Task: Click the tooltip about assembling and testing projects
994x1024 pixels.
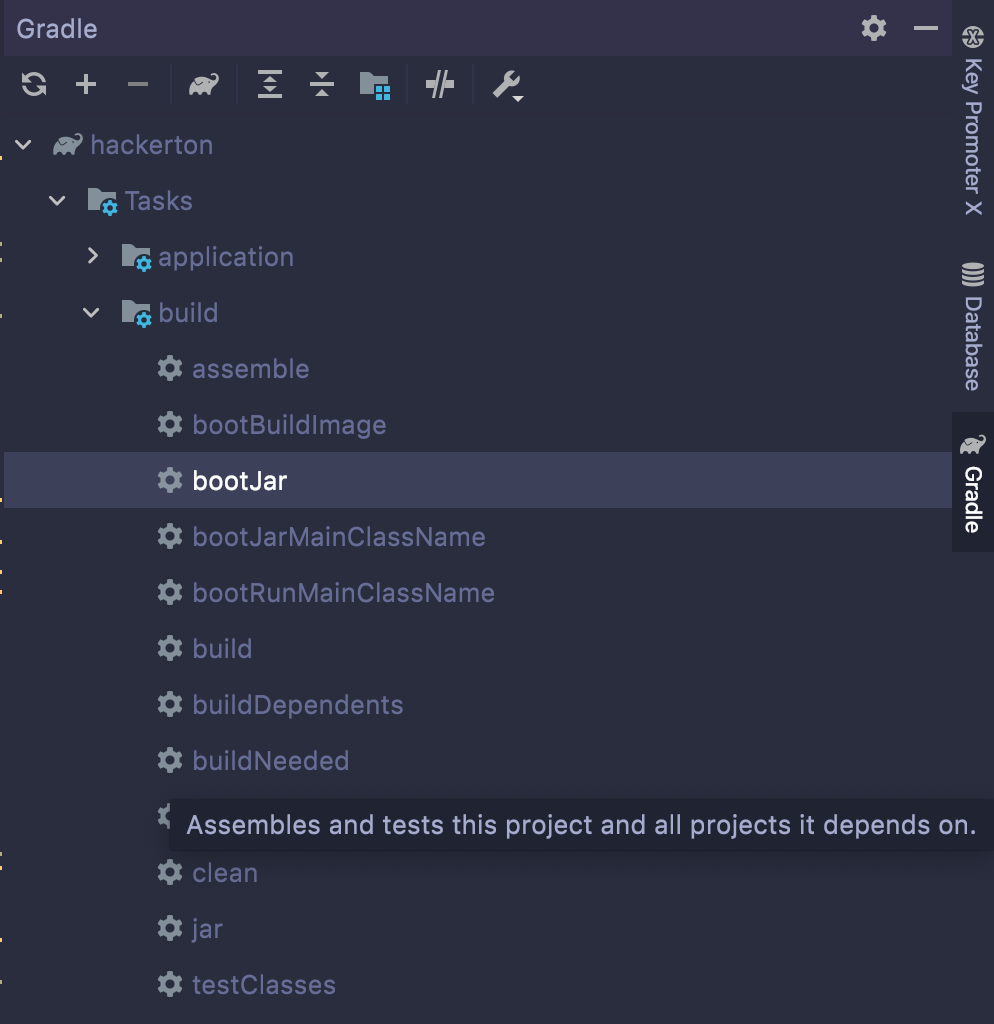Action: (x=581, y=825)
